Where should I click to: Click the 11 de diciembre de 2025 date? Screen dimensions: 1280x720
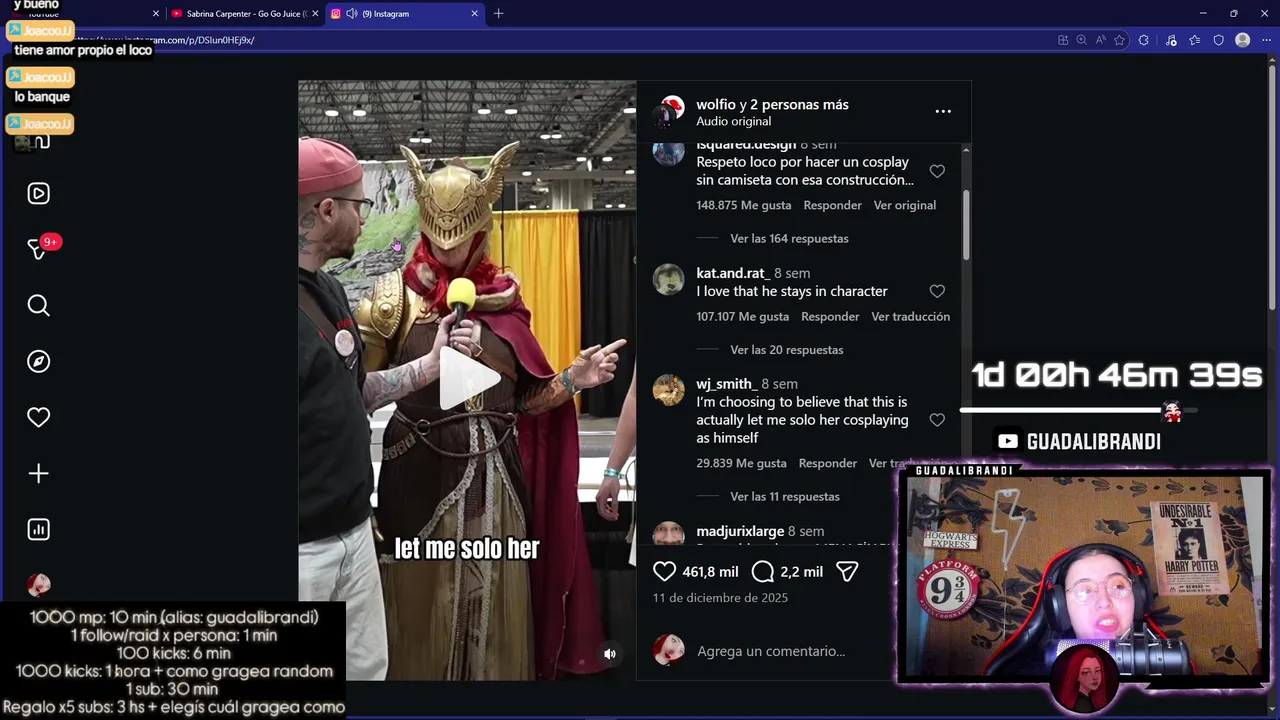(x=720, y=597)
